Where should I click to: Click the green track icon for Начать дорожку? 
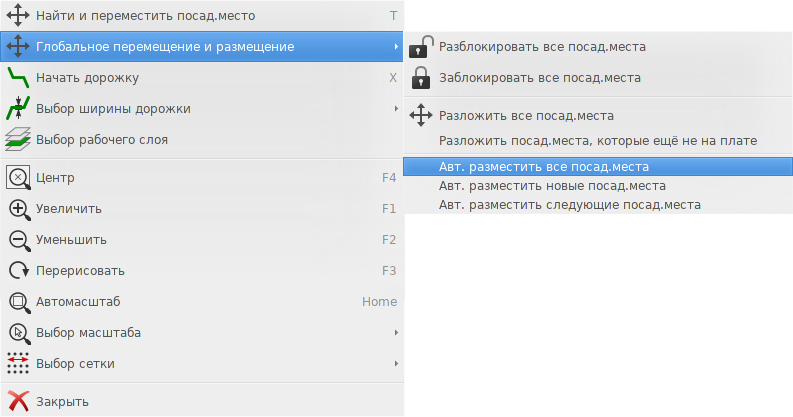tap(18, 78)
